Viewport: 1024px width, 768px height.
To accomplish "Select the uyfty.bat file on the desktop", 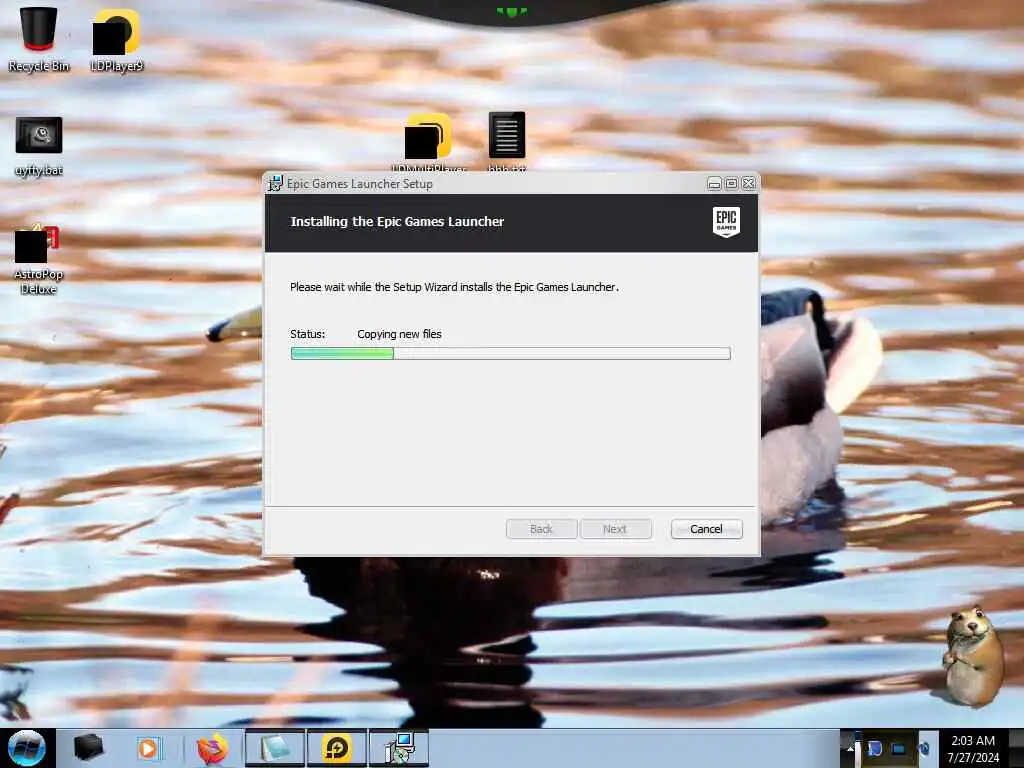I will (39, 146).
